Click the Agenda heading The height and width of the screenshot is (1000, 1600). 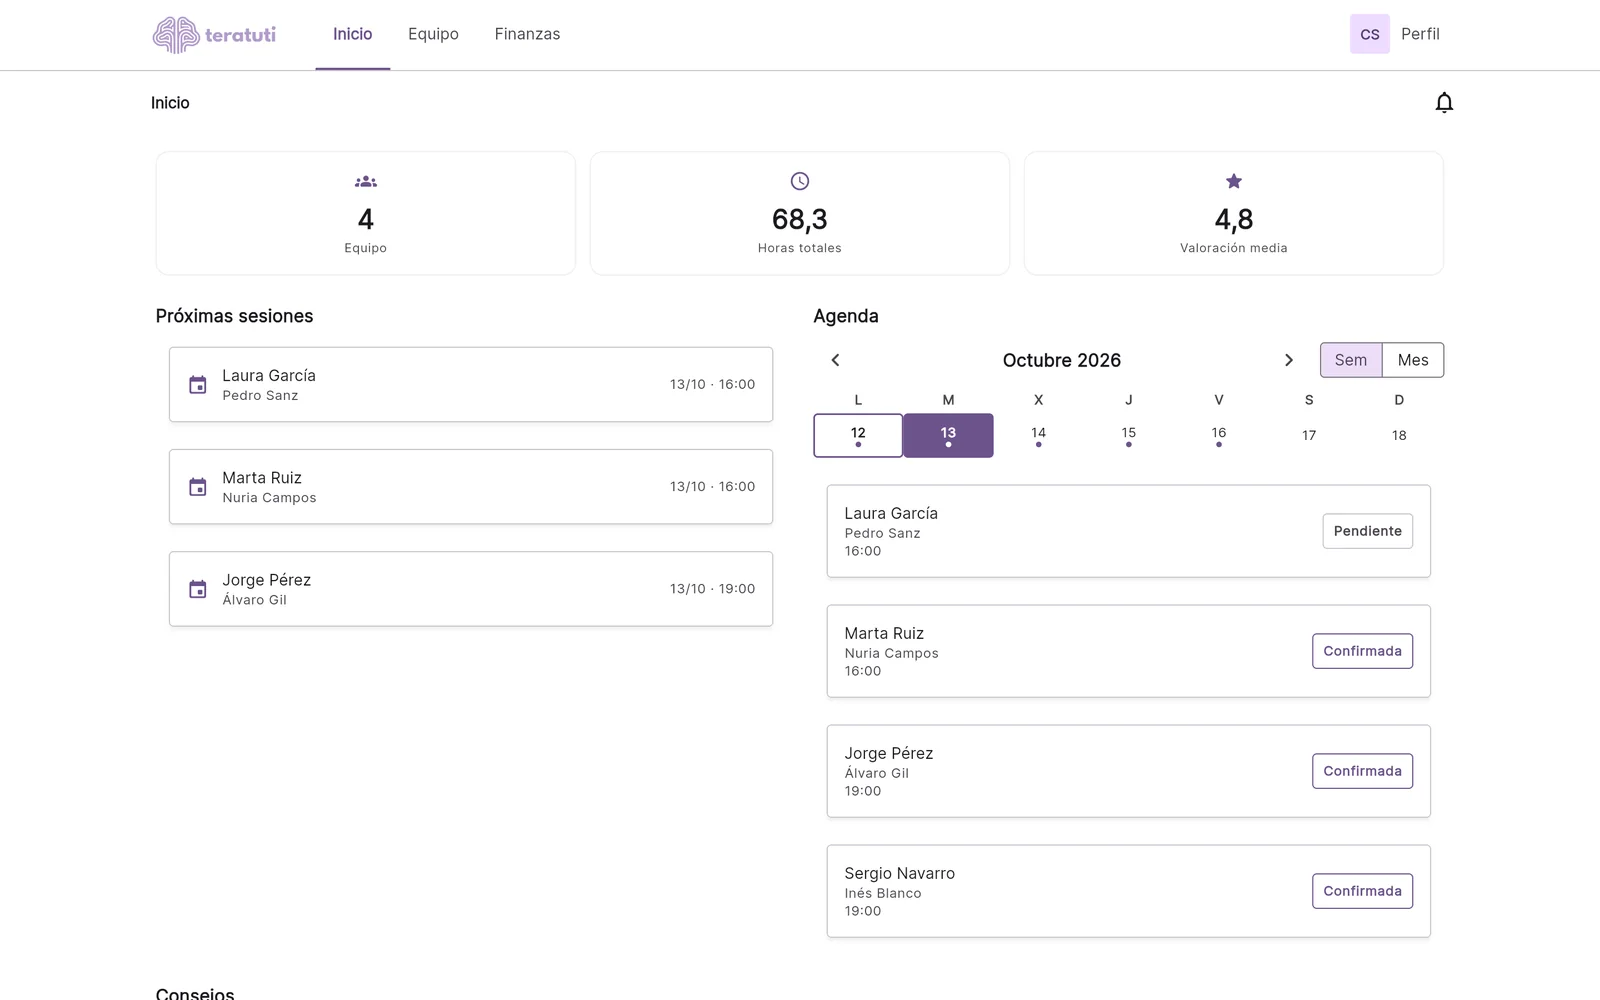pyautogui.click(x=846, y=316)
